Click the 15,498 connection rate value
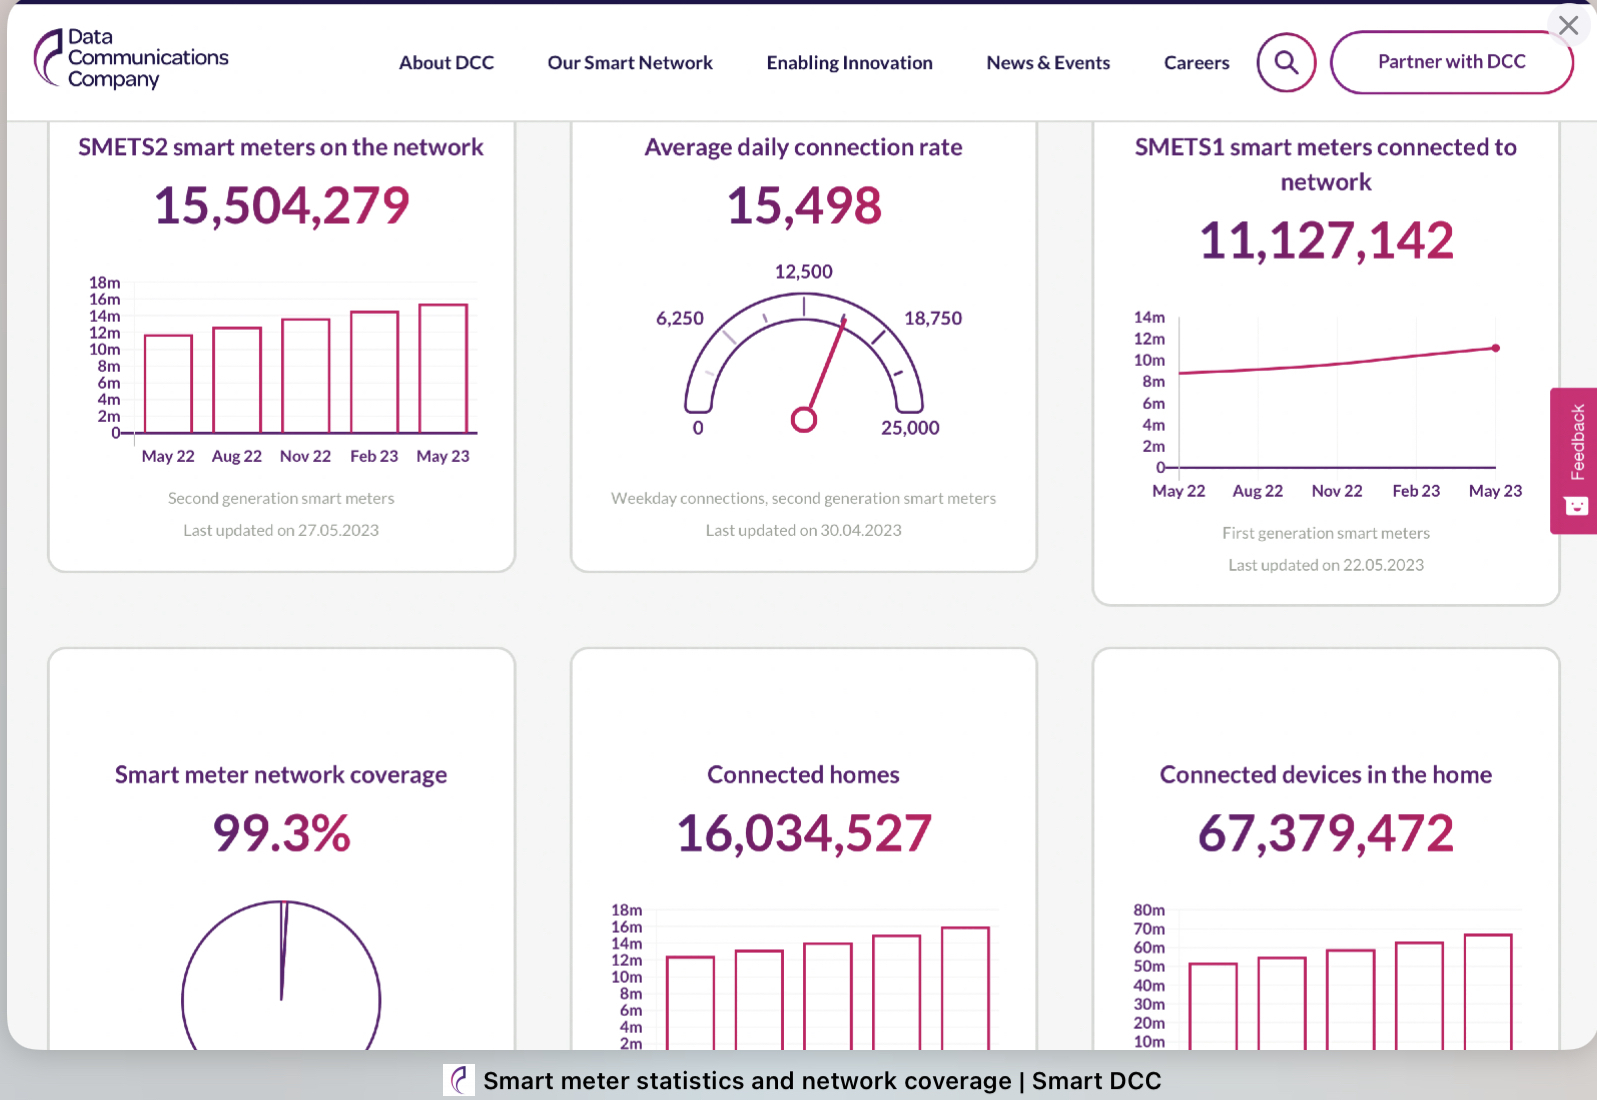 (803, 205)
